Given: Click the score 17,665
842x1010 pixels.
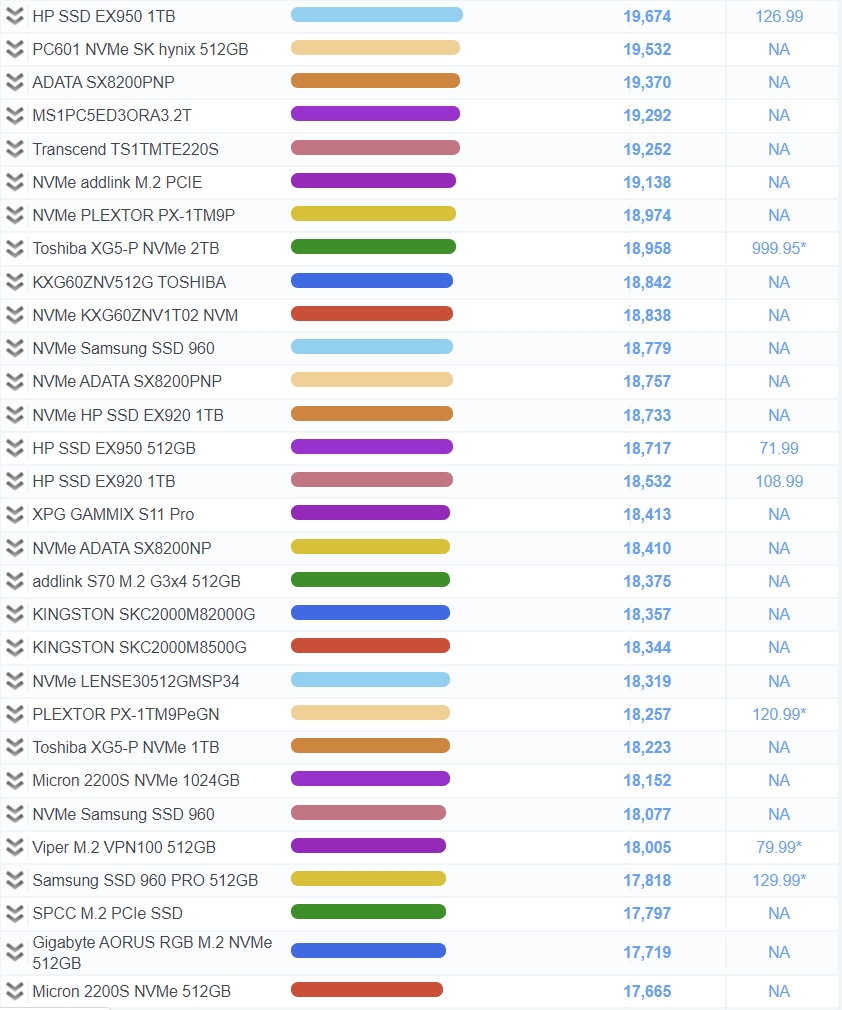Looking at the screenshot, I should [x=647, y=991].
